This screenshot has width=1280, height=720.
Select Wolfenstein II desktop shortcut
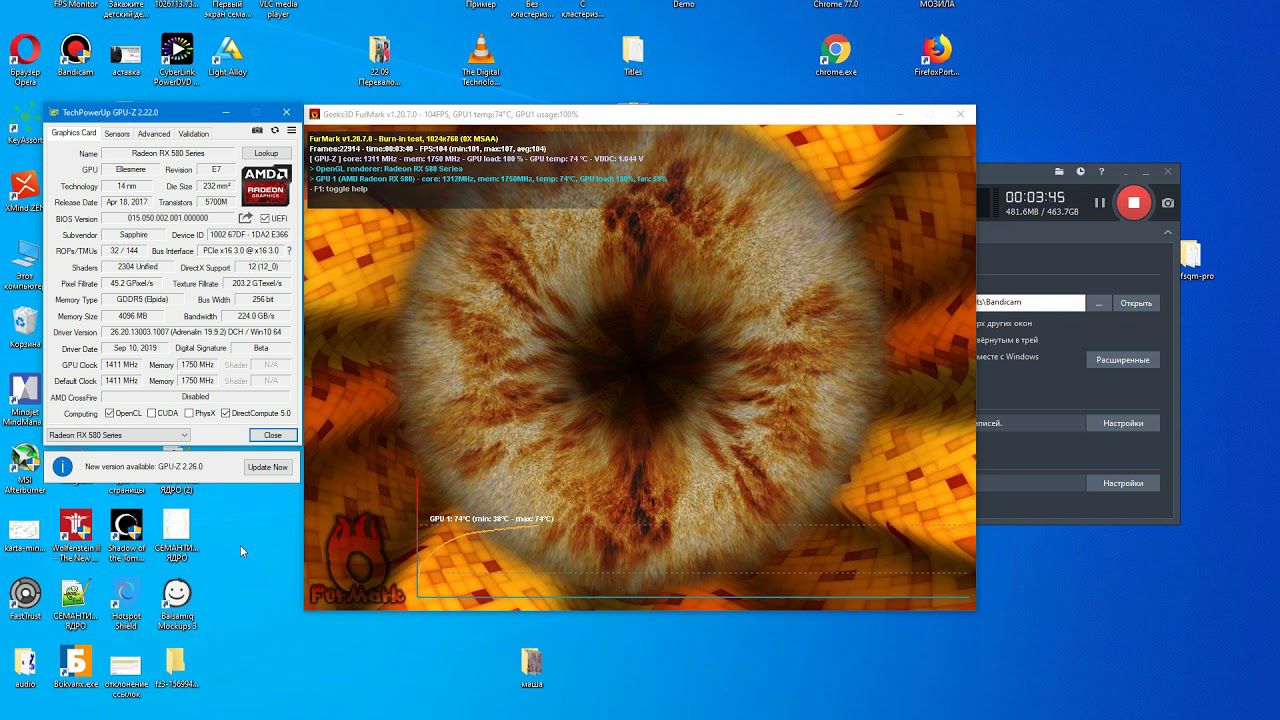click(x=76, y=536)
